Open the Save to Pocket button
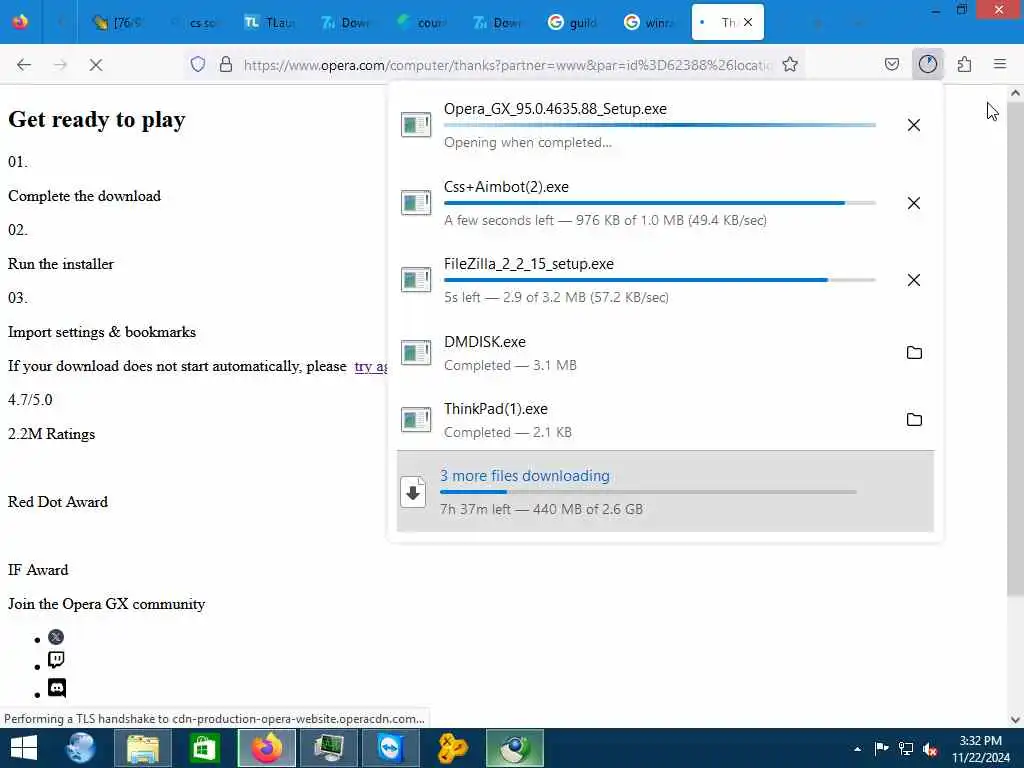The width and height of the screenshot is (1024, 768). coord(892,64)
